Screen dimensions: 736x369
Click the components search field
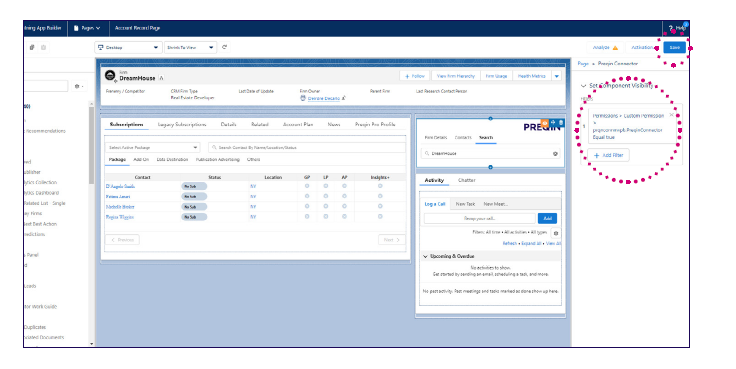click(46, 86)
